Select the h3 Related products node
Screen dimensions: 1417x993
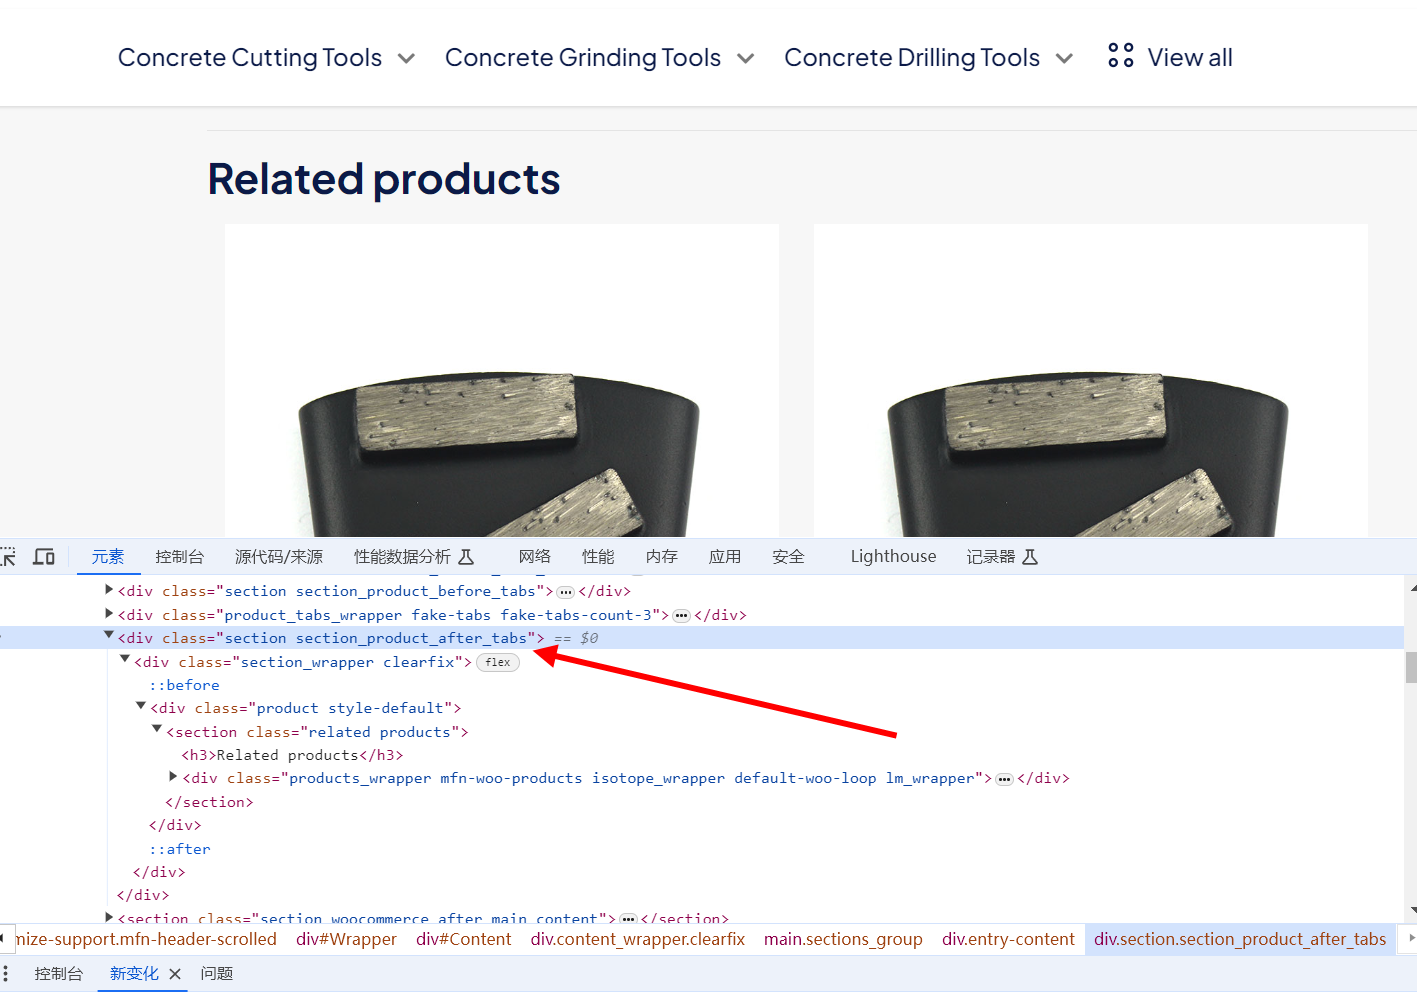292,755
